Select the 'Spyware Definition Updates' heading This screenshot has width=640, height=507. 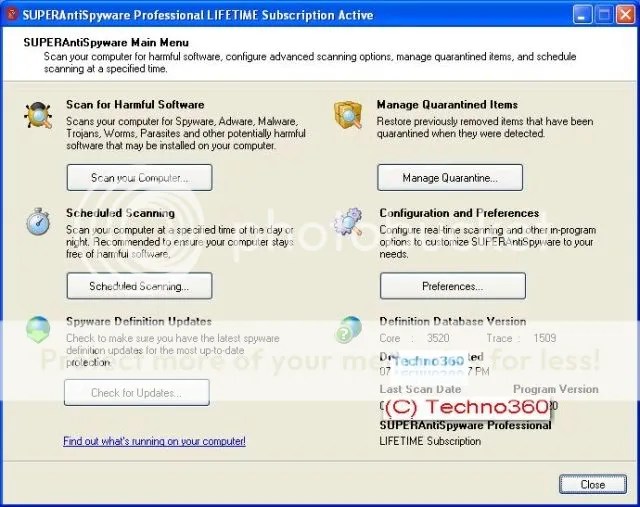(x=139, y=321)
